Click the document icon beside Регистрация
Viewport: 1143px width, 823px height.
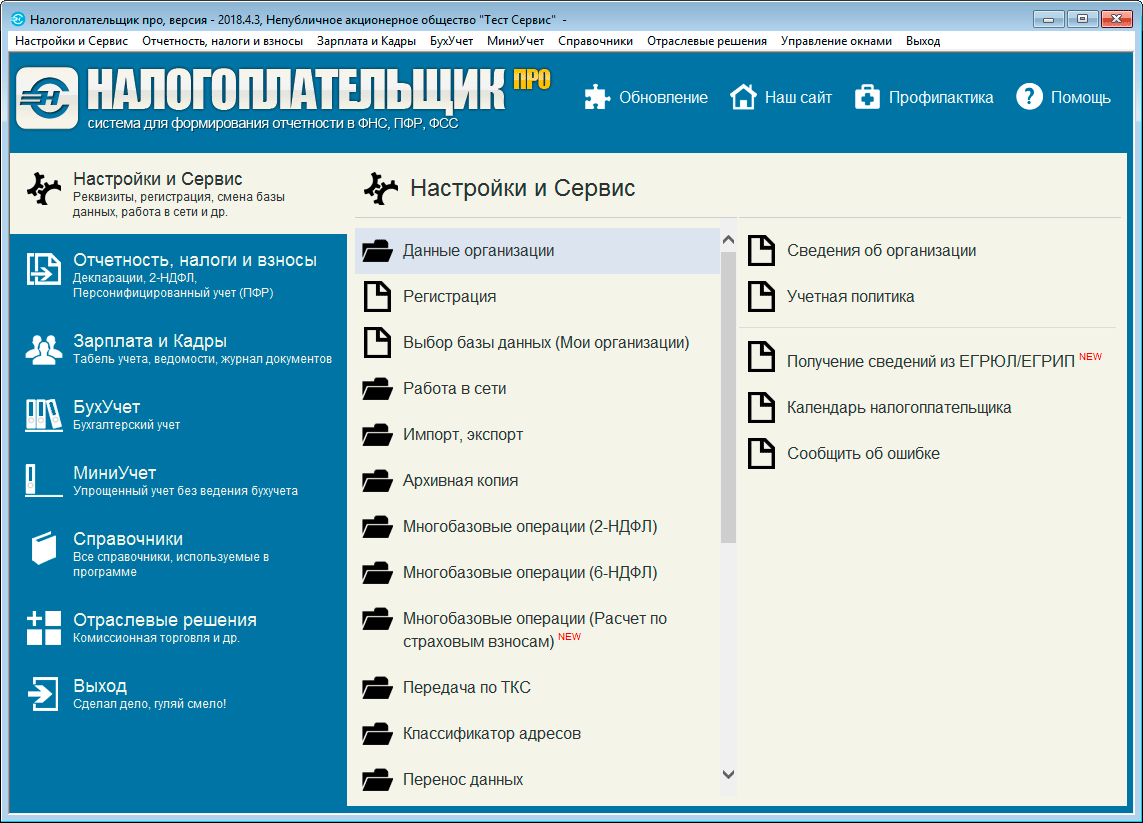pos(378,297)
